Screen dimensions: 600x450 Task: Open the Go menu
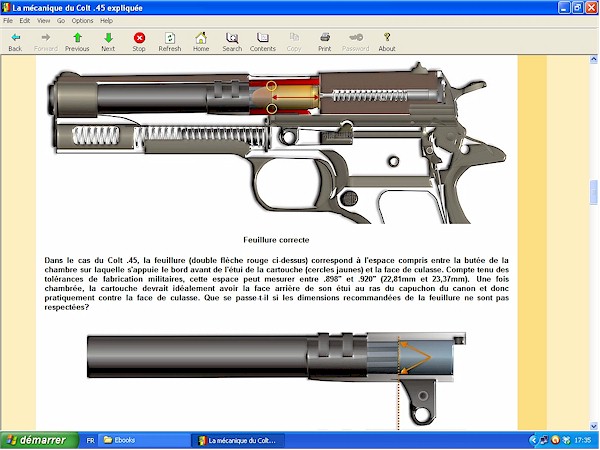pyautogui.click(x=61, y=21)
